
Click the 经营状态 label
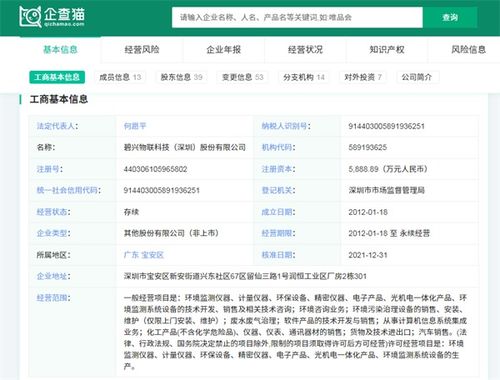point(53,212)
